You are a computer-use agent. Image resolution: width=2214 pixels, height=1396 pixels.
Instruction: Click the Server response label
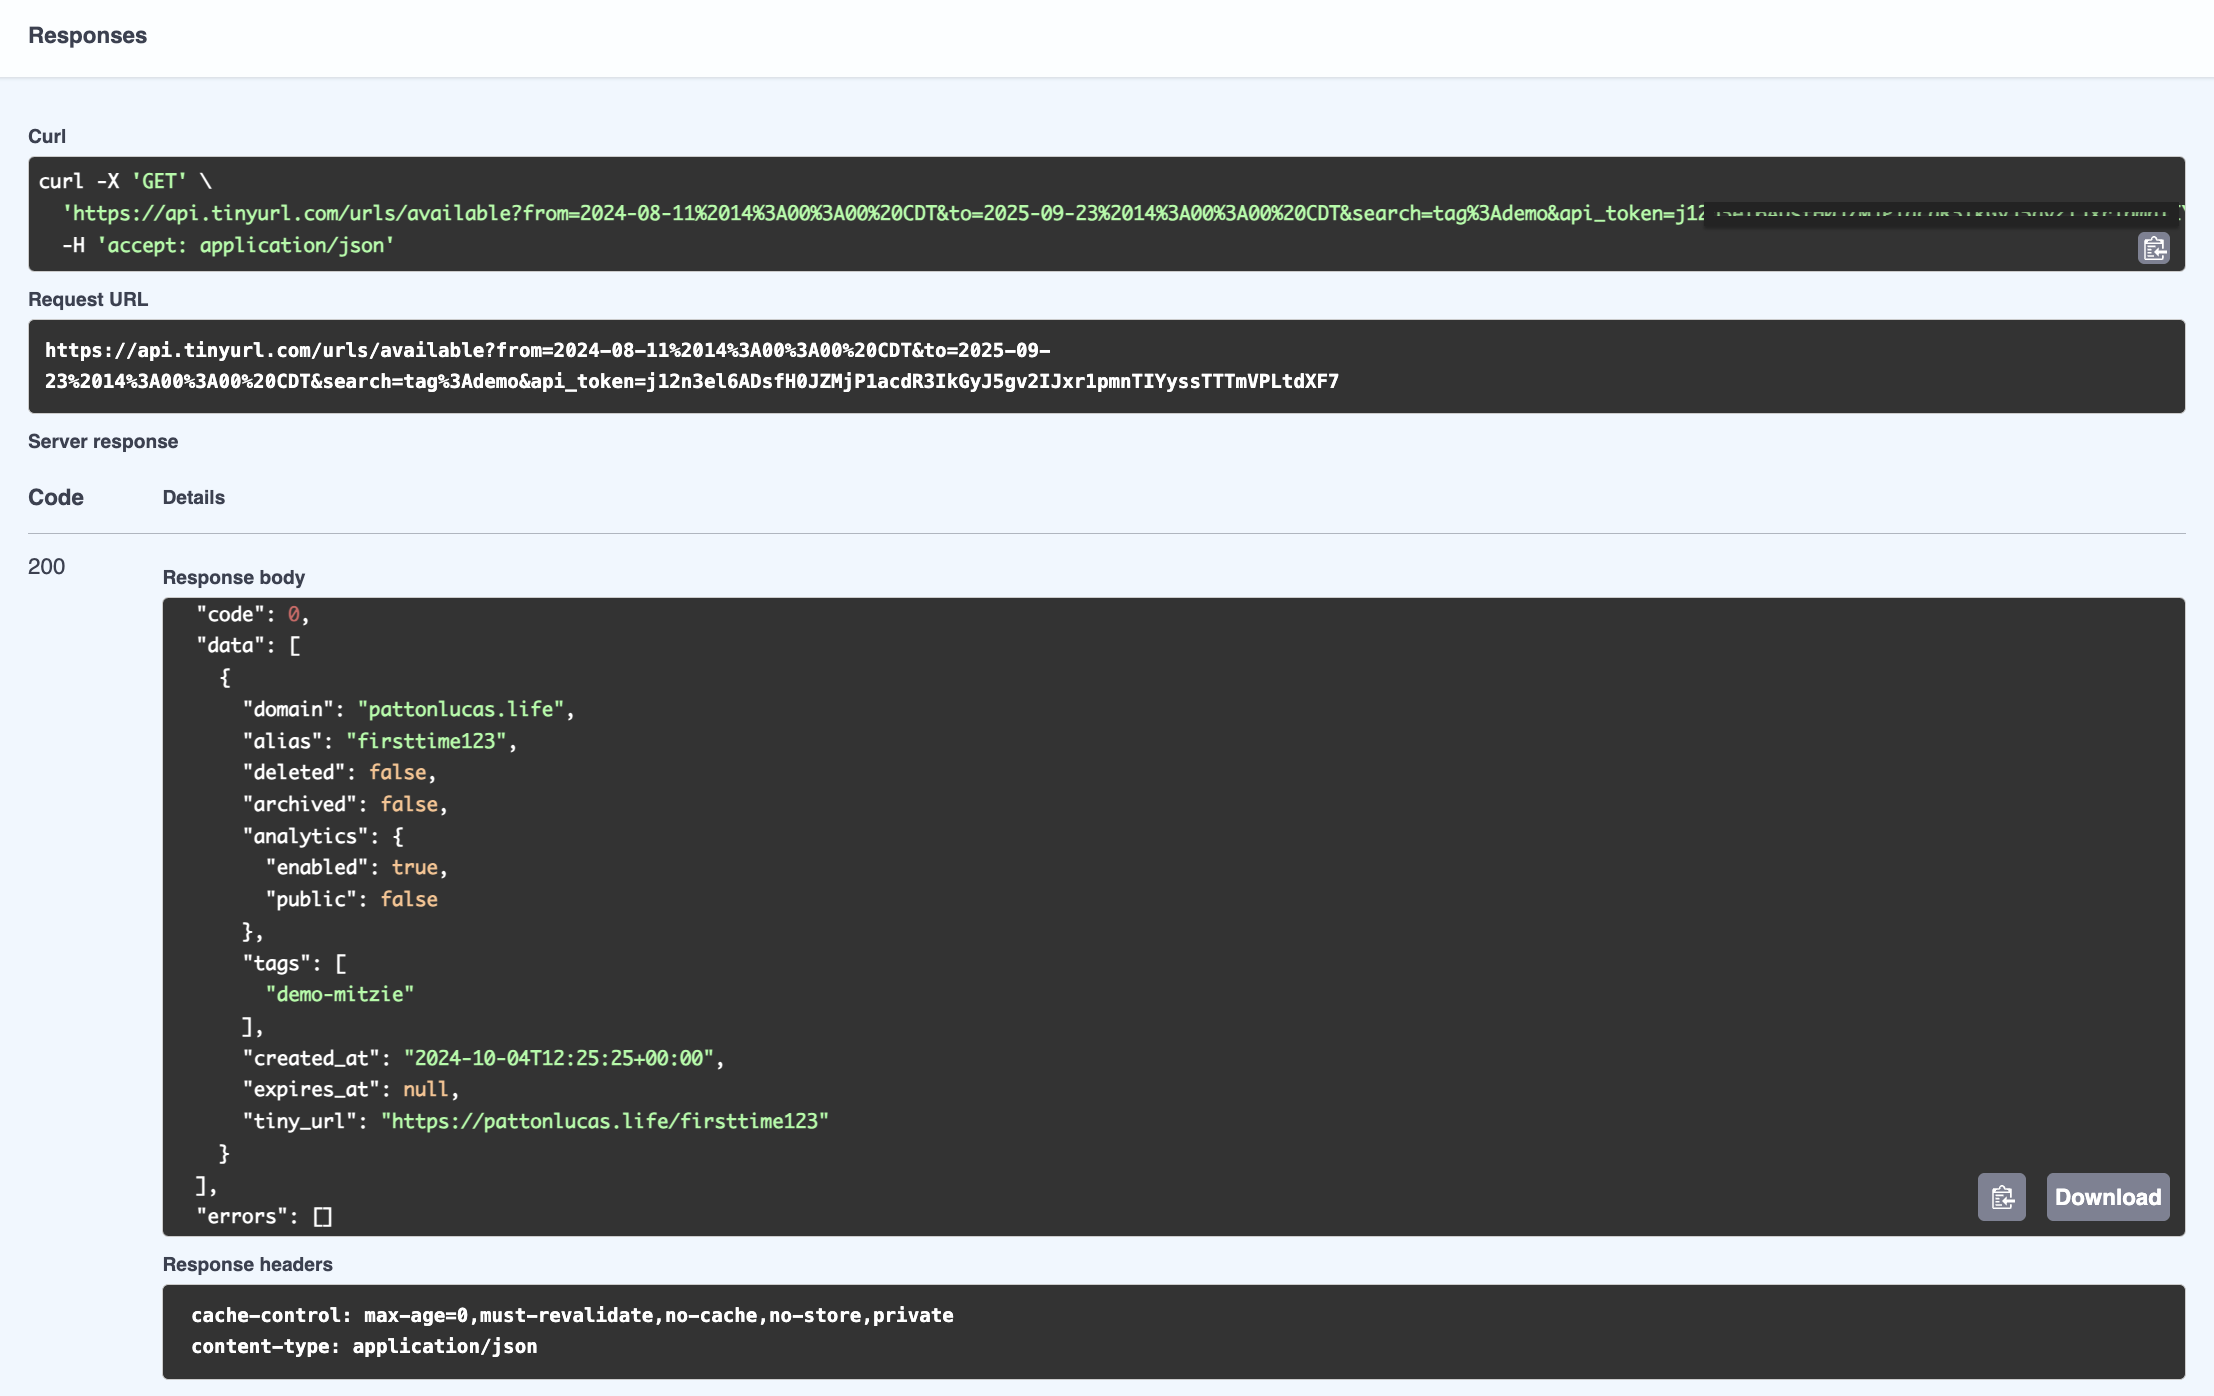click(103, 441)
